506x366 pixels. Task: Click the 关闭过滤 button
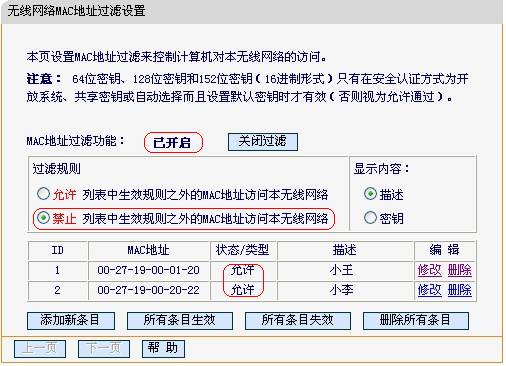(263, 142)
